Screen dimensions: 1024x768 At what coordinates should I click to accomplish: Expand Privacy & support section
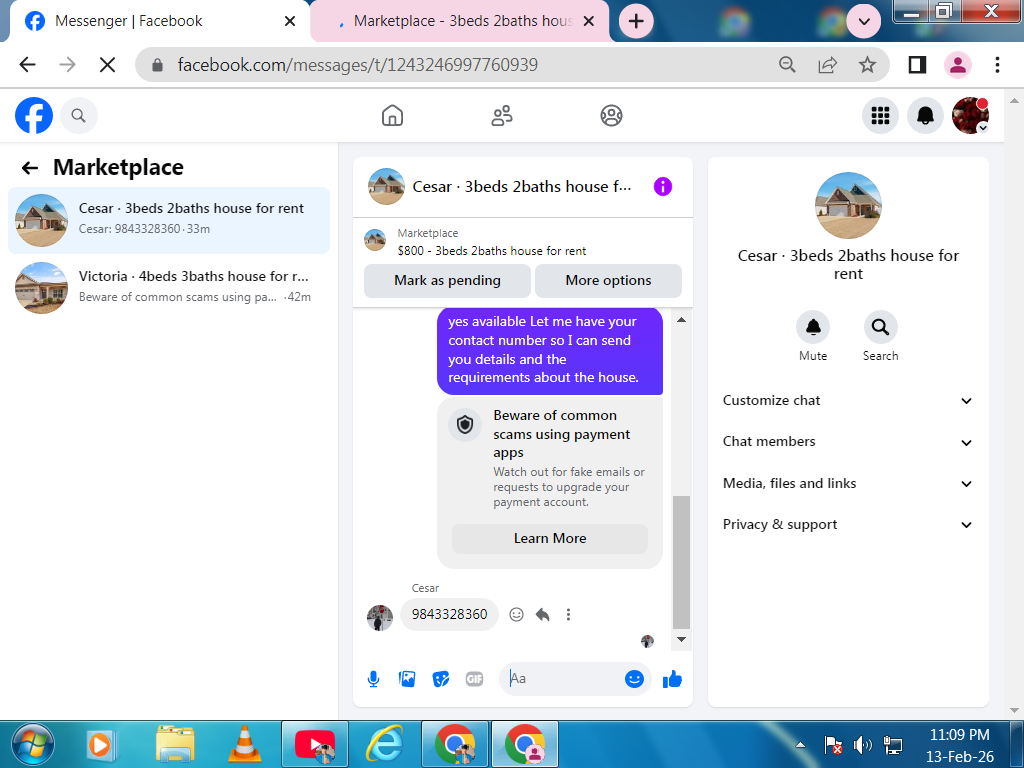(848, 525)
